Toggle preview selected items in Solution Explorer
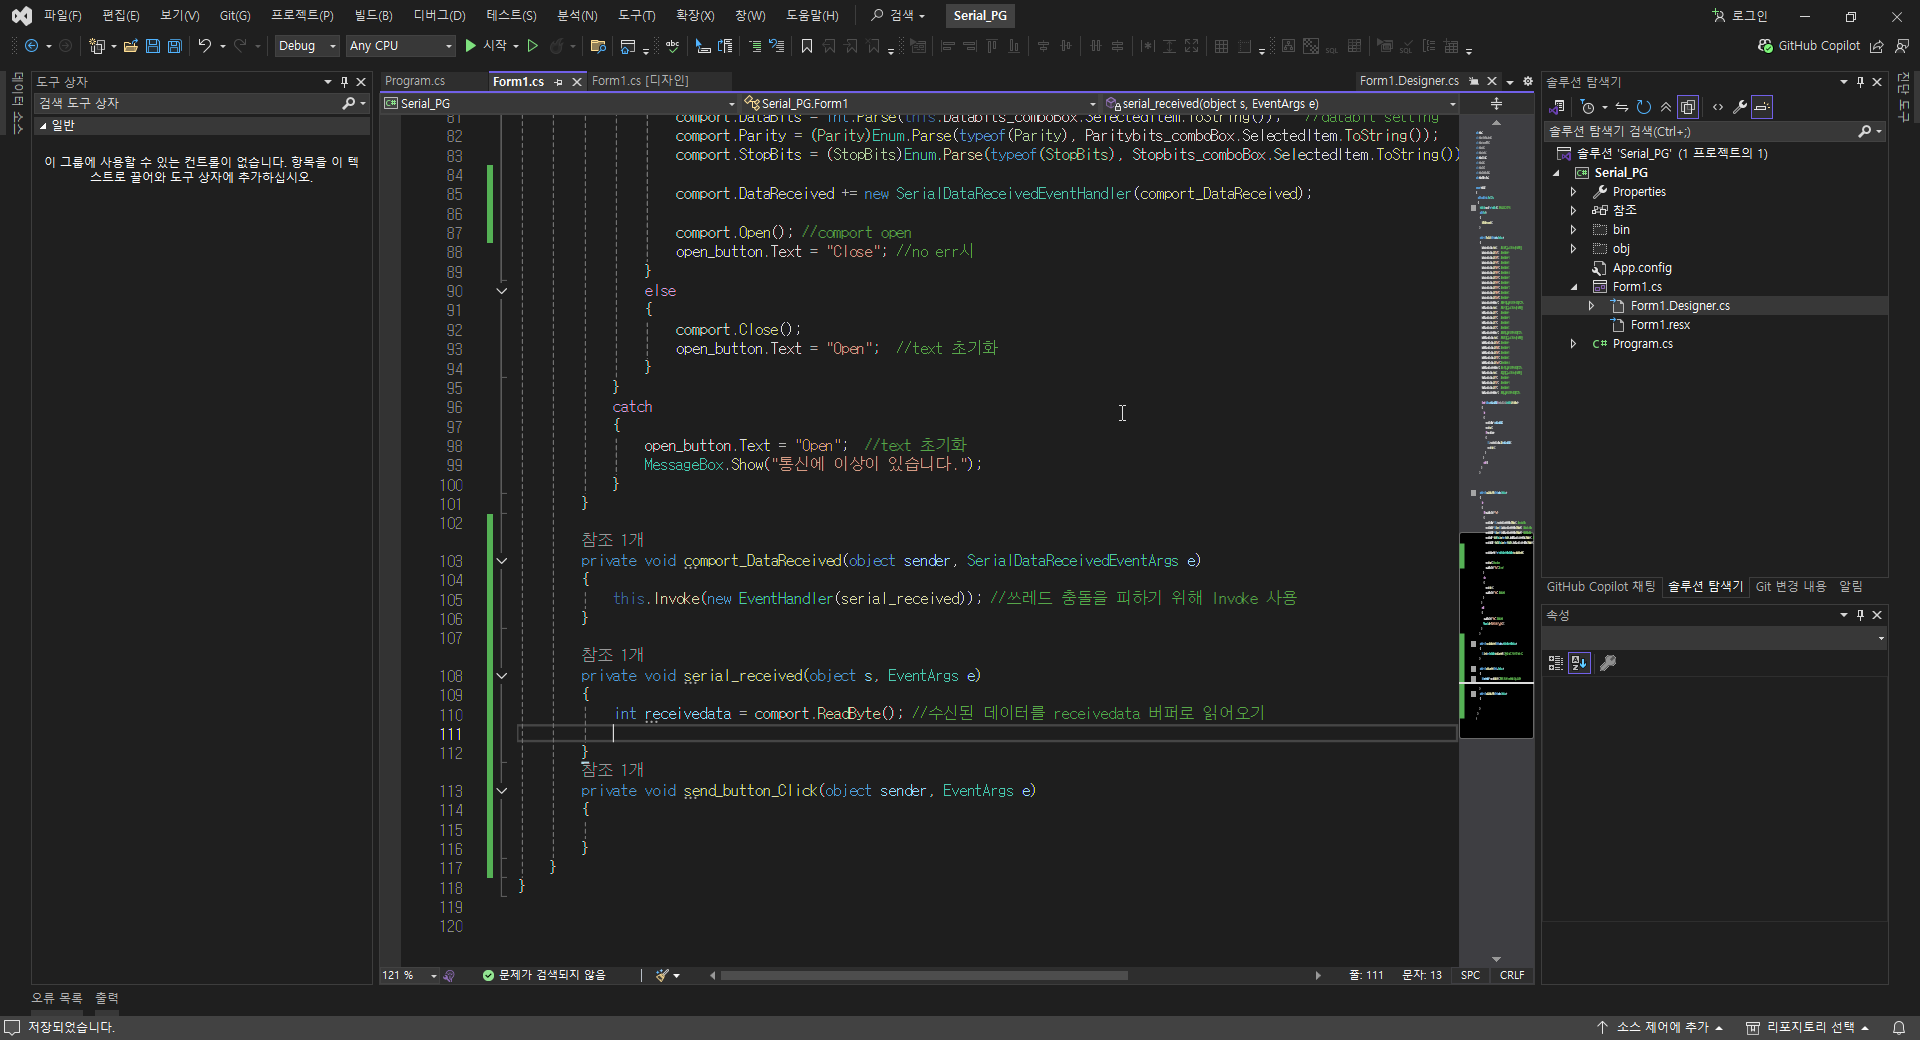The width and height of the screenshot is (1920, 1040). 1762,107
